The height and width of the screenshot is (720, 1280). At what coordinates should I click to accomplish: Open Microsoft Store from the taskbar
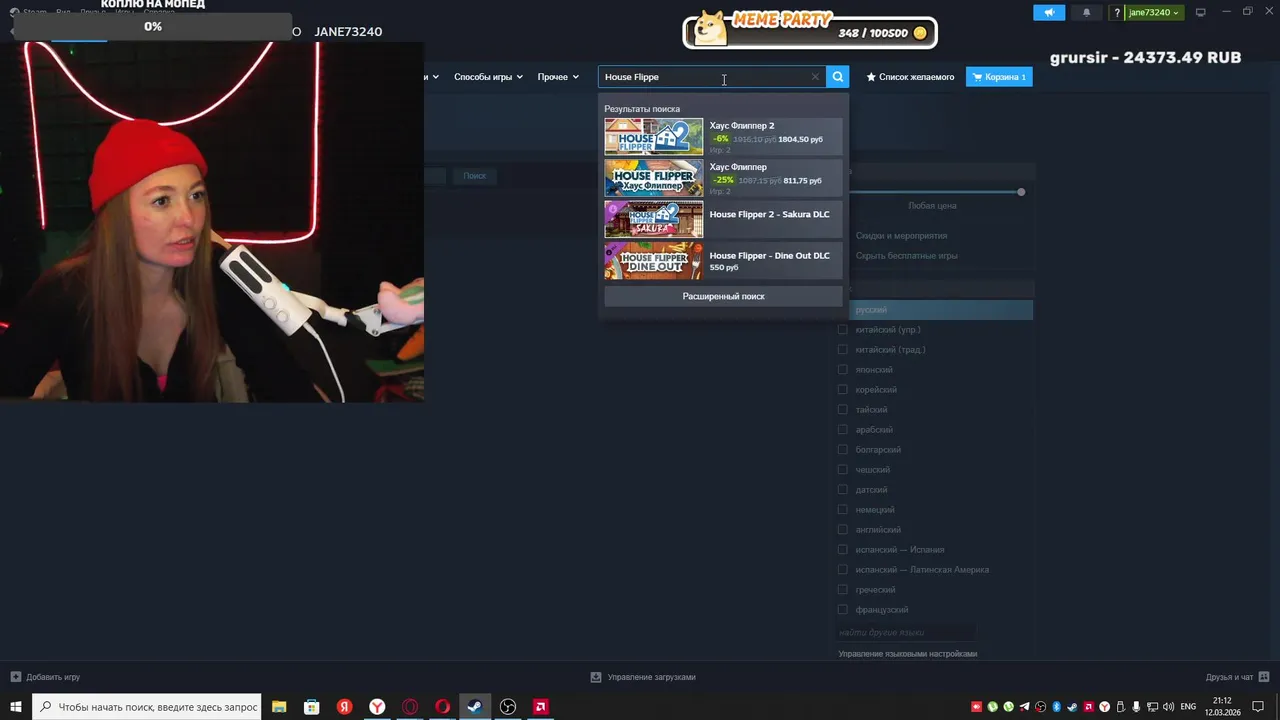tap(312, 707)
